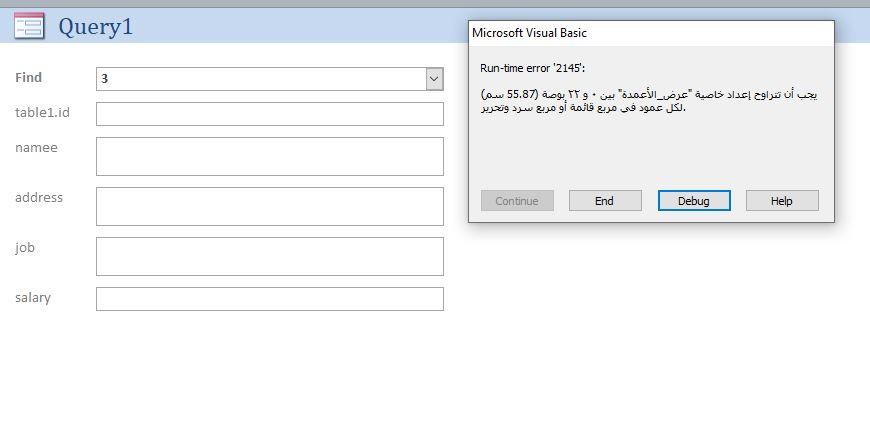Click the salary text field

[270, 299]
